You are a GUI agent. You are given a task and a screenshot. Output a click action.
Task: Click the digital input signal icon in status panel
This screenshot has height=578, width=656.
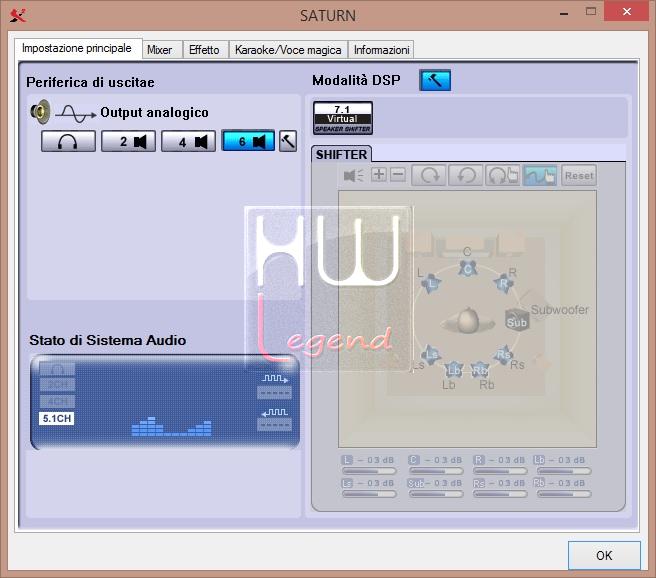point(274,413)
